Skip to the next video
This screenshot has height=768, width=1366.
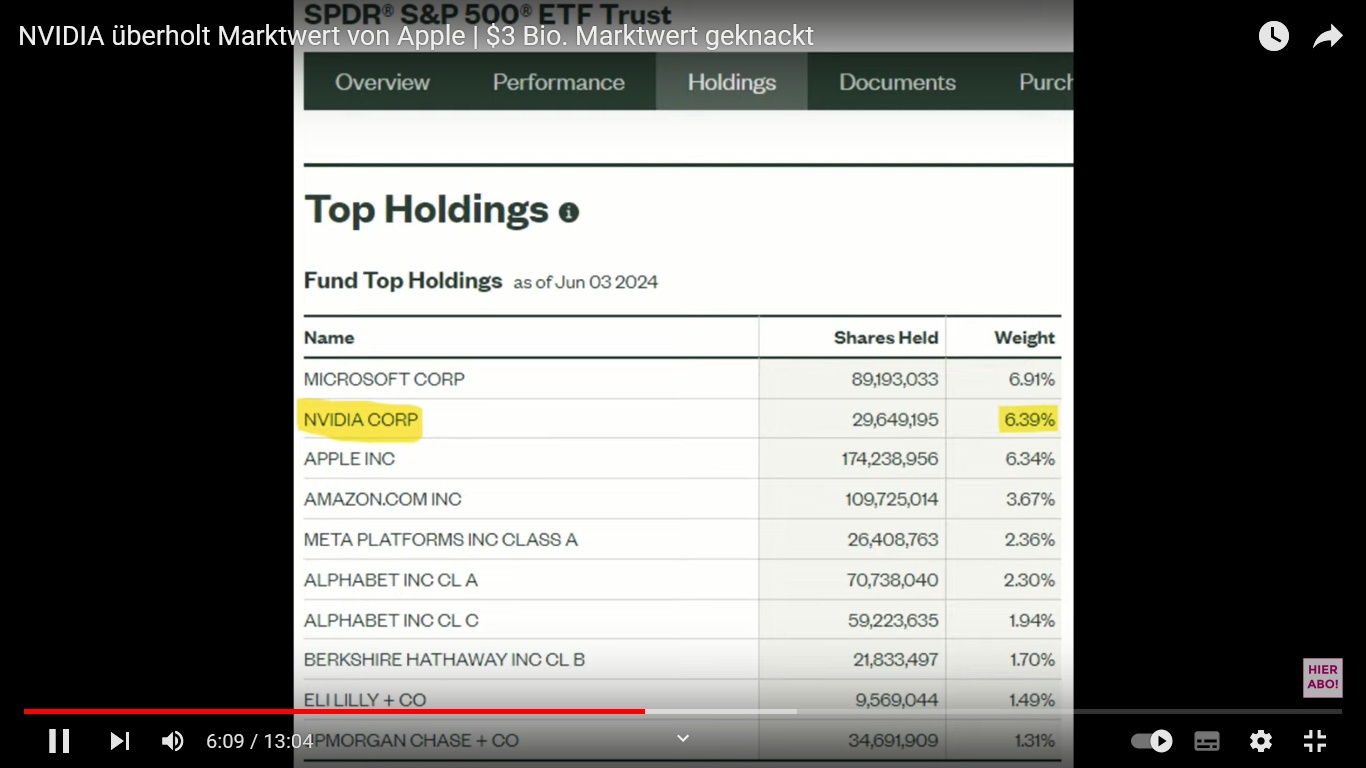(x=120, y=741)
